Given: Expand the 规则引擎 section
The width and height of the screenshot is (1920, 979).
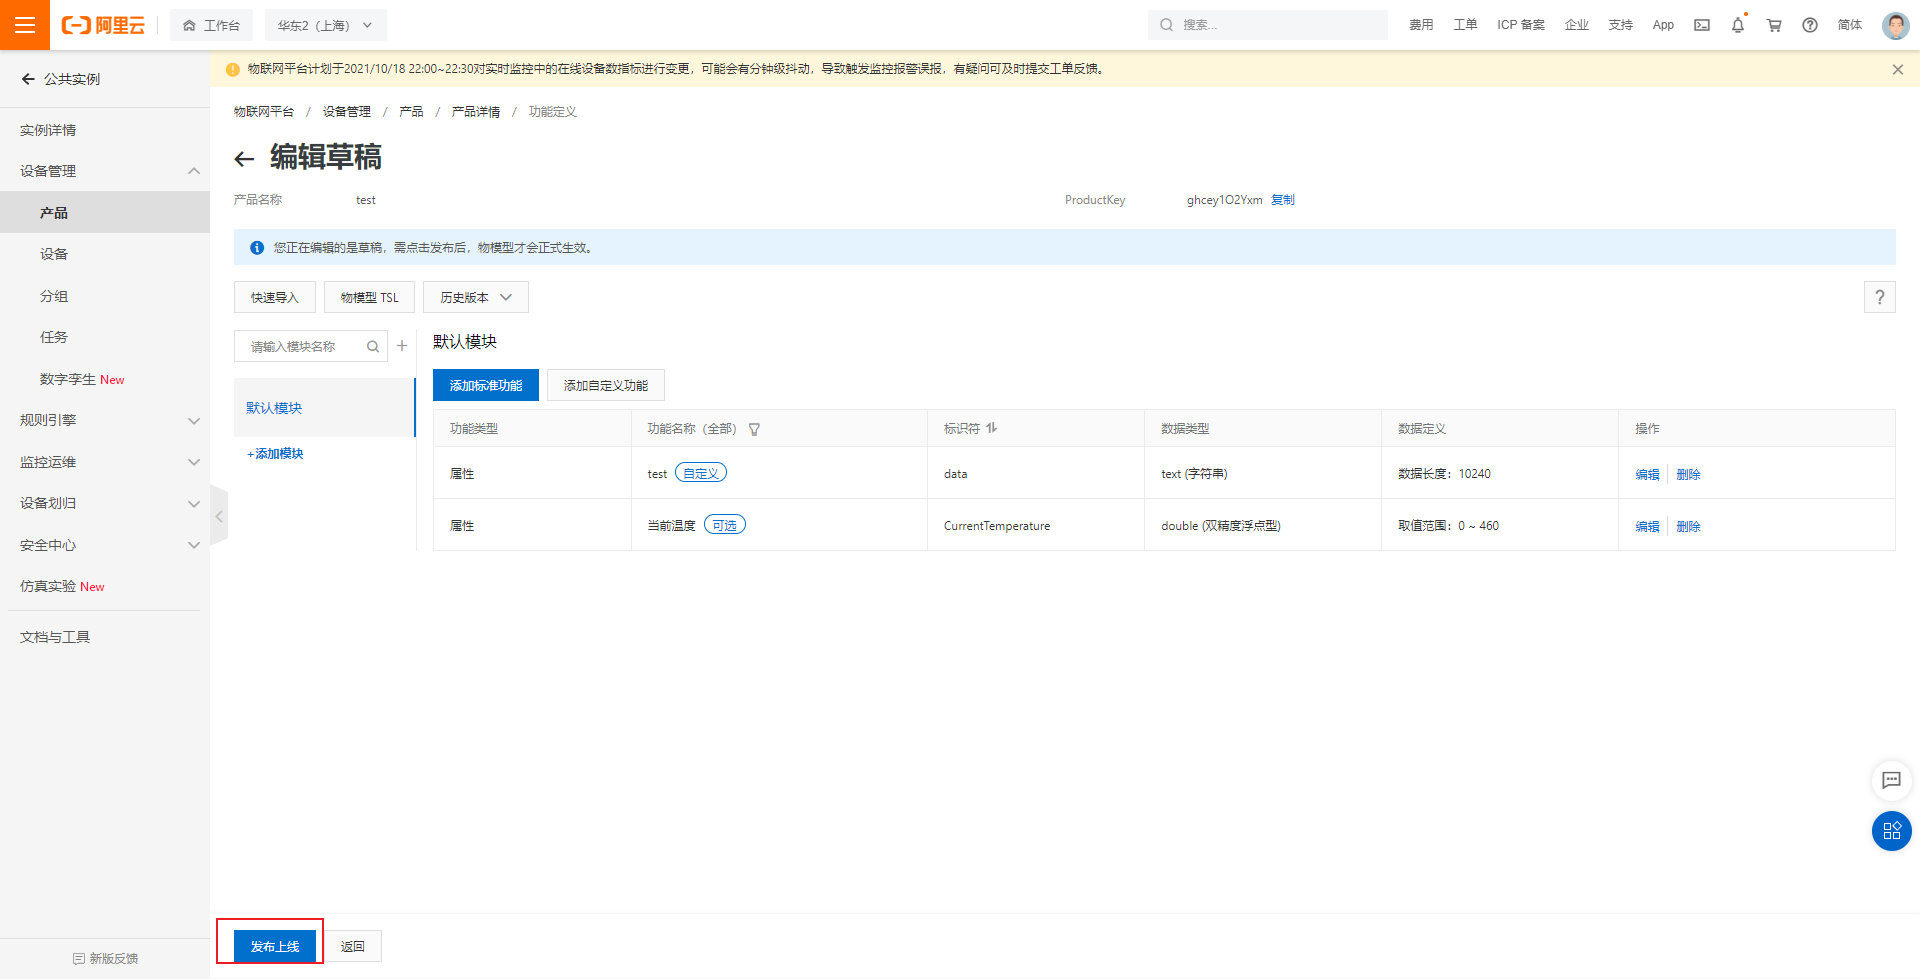Looking at the screenshot, I should click(x=194, y=421).
